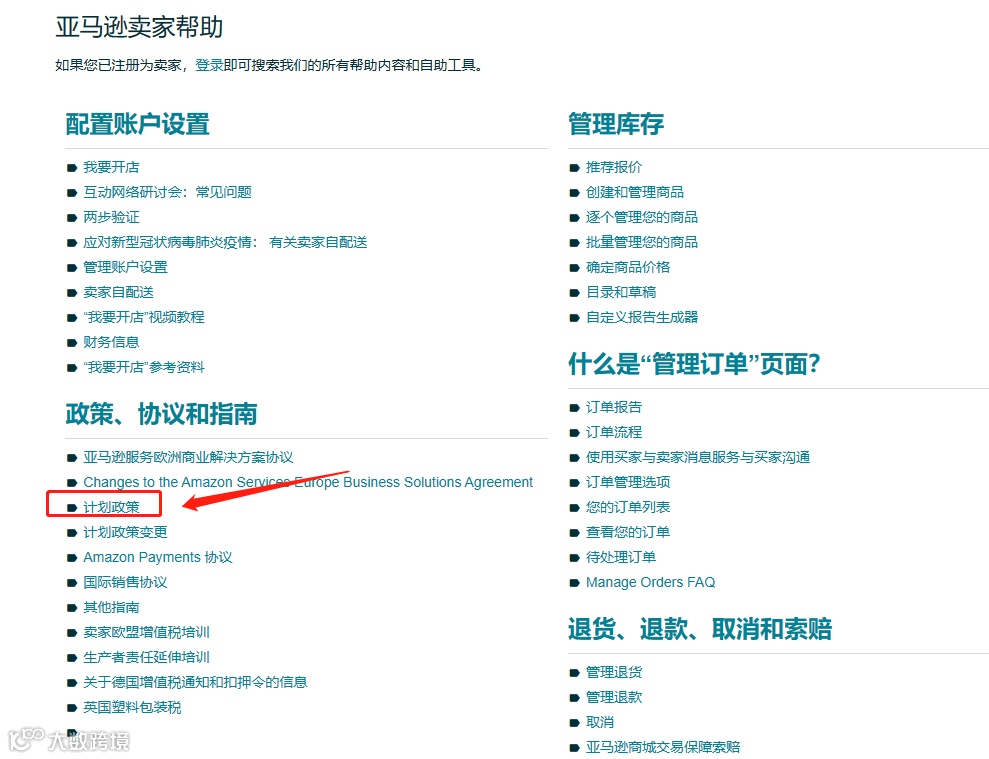Open the 待处理订单 link

[621, 557]
